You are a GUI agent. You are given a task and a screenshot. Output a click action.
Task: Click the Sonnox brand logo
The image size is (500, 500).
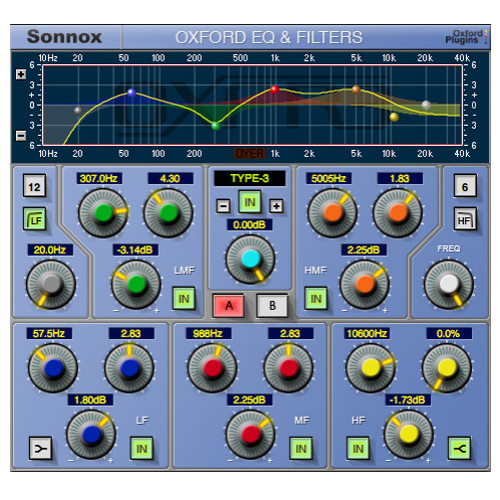(64, 36)
